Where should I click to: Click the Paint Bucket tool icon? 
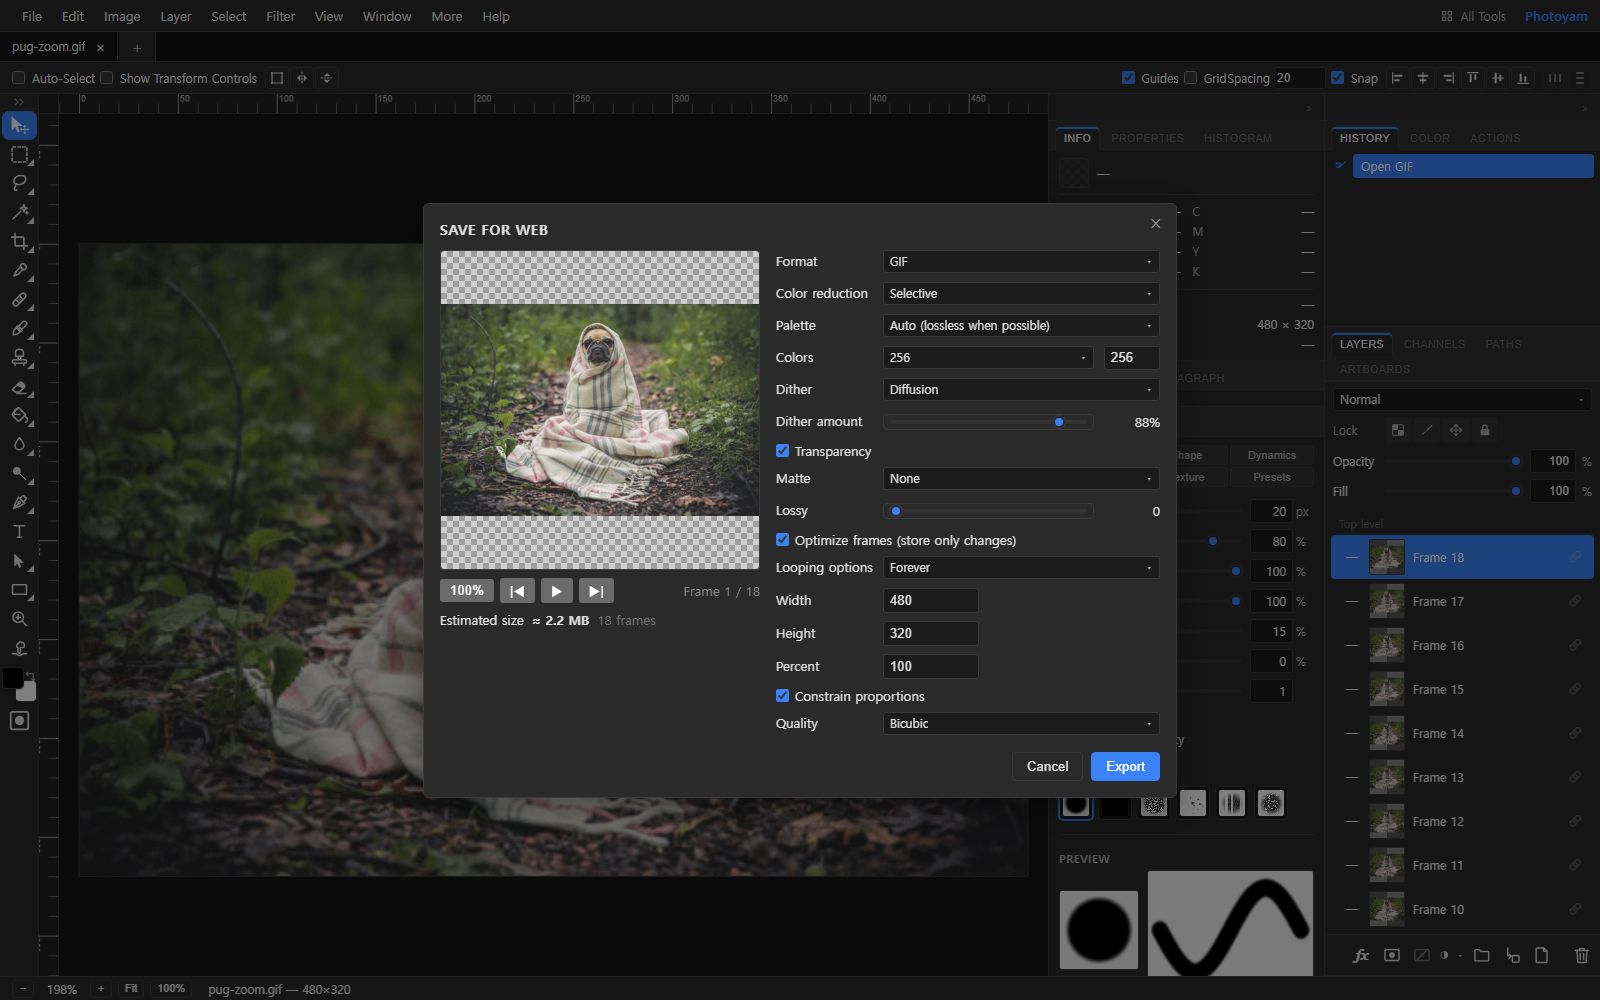[19, 415]
